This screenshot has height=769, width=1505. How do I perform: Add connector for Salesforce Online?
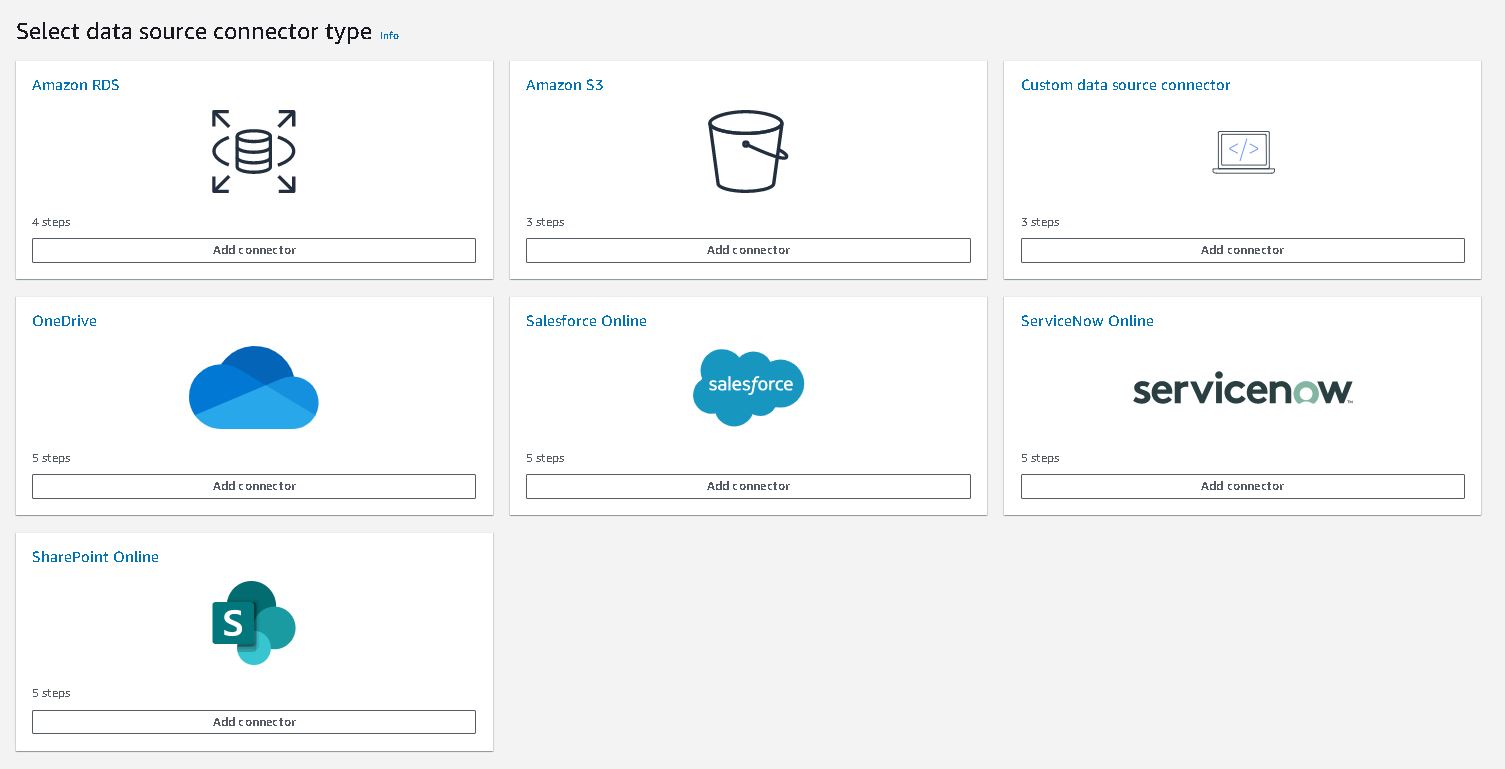(748, 486)
